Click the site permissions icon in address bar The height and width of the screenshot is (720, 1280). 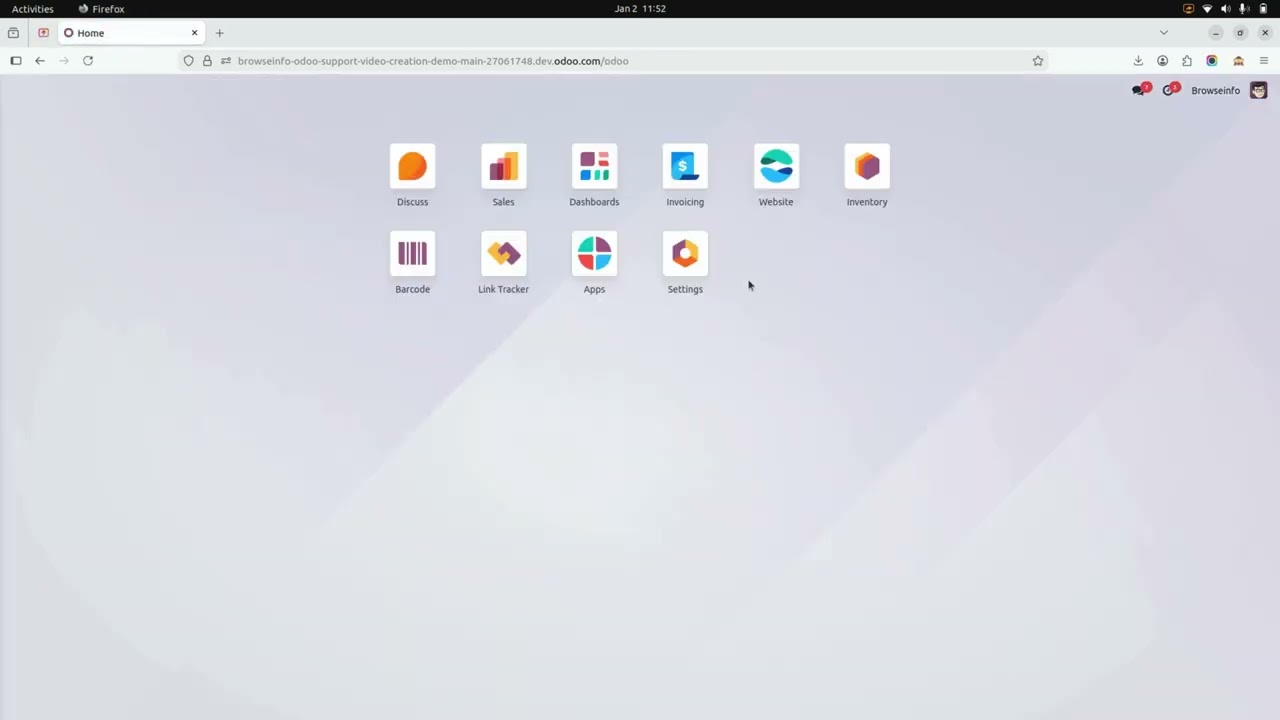point(226,61)
